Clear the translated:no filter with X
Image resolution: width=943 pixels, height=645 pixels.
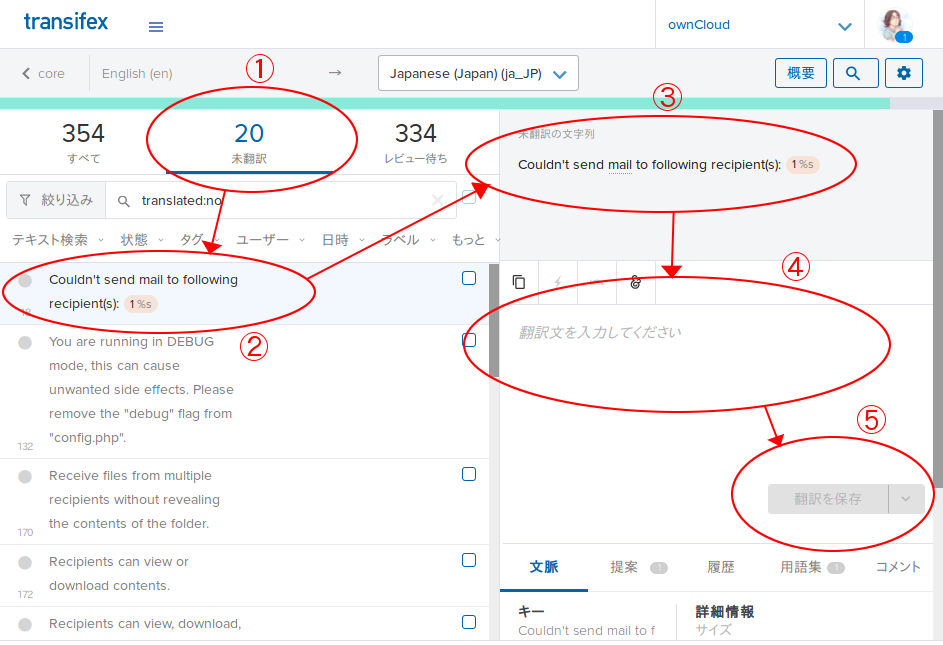[437, 200]
